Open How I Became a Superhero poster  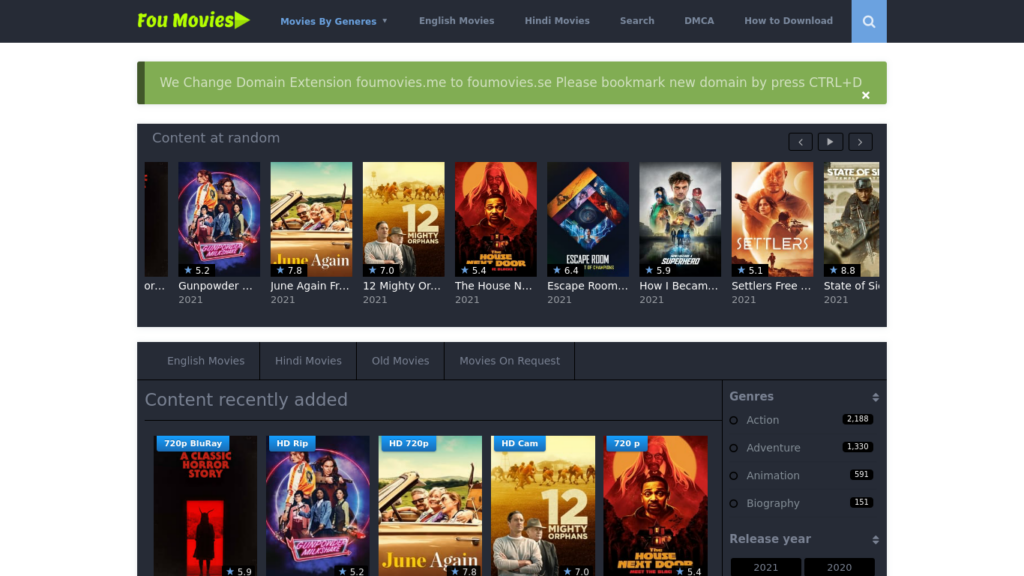[680, 219]
